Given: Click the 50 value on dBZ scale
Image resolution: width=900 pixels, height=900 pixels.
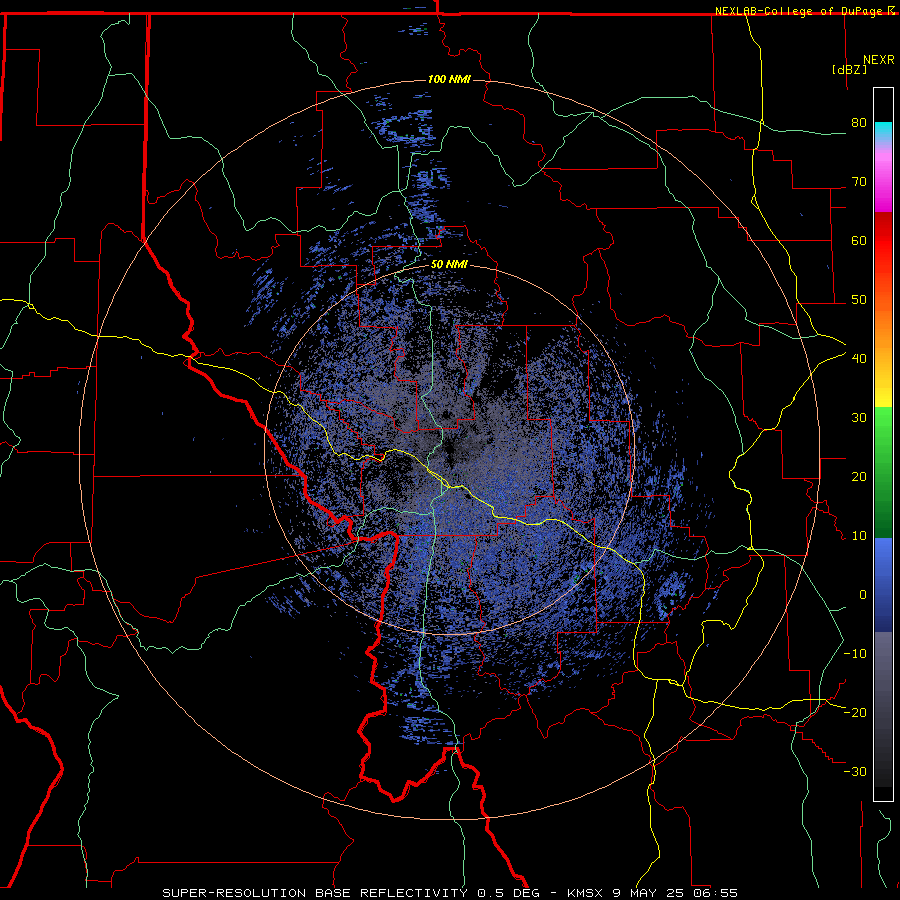Looking at the screenshot, I should click(x=859, y=300).
